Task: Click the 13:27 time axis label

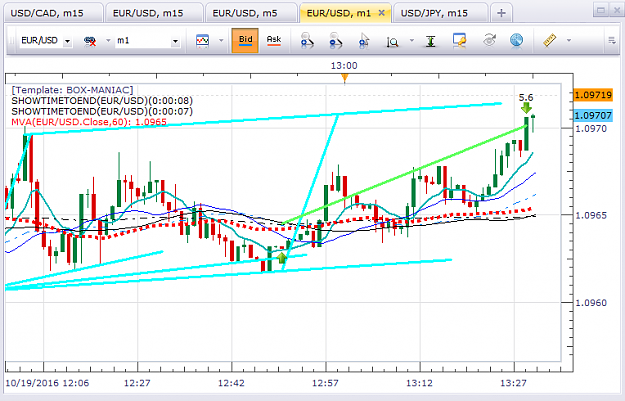Action: point(513,383)
